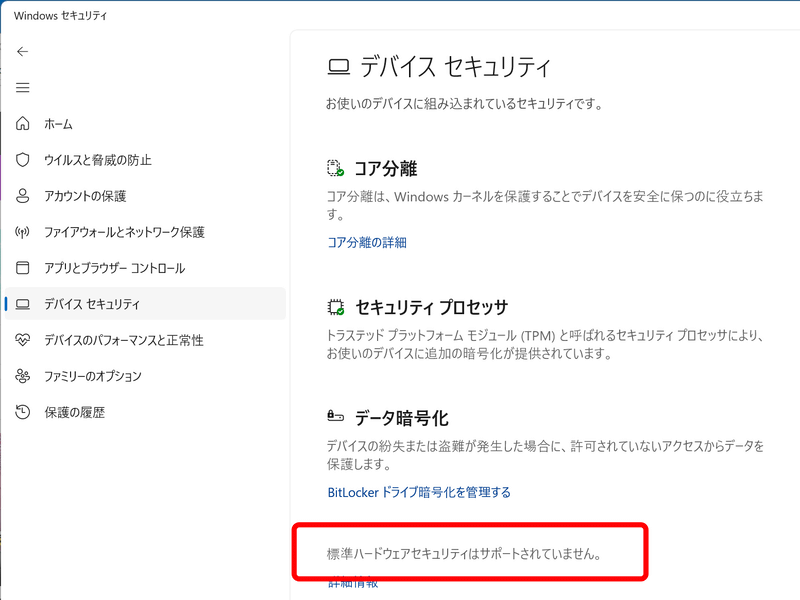Click the セキュリティ プロセッサ chip icon
Screen dimensions: 800x600
(335, 307)
